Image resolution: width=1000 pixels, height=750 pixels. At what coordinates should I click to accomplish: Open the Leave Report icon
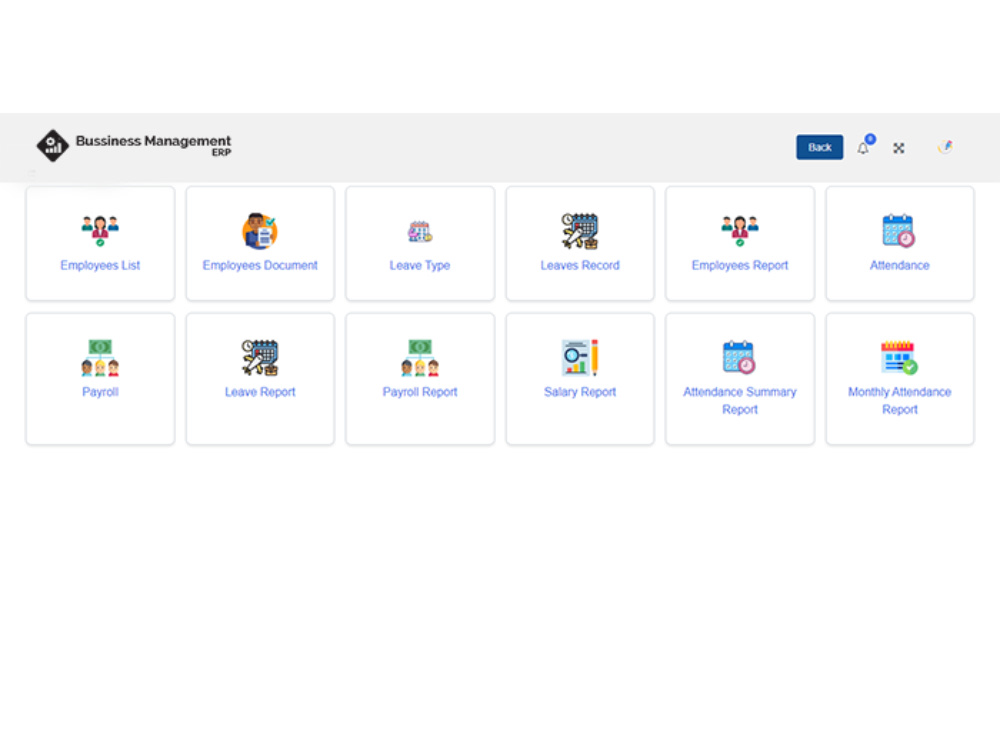click(260, 357)
